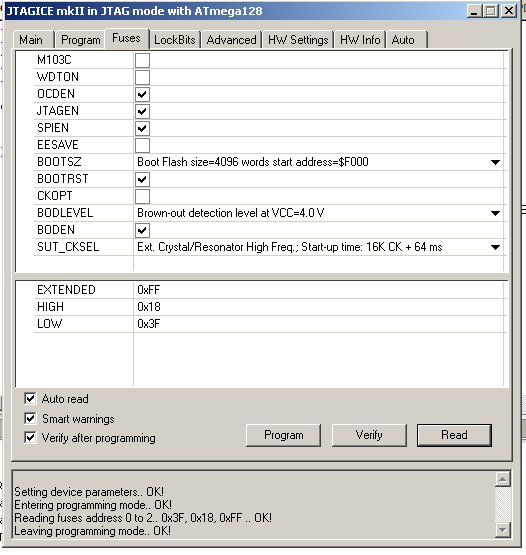Click the log scrollbar up arrow

coord(503,479)
